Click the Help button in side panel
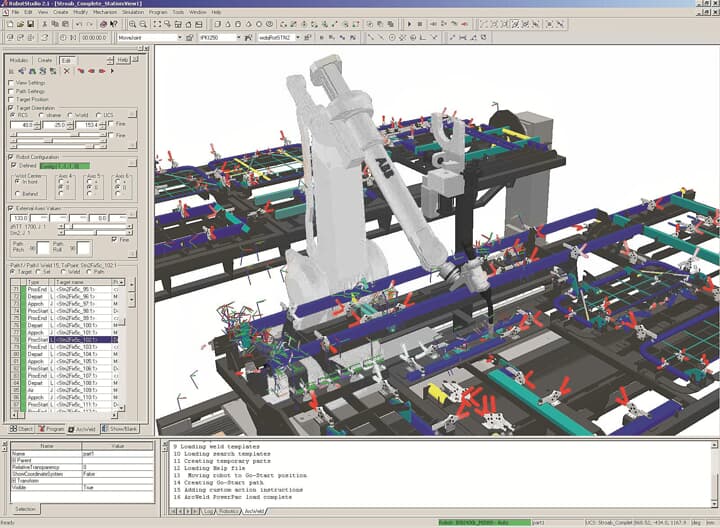The width and height of the screenshot is (720, 528). [122, 60]
